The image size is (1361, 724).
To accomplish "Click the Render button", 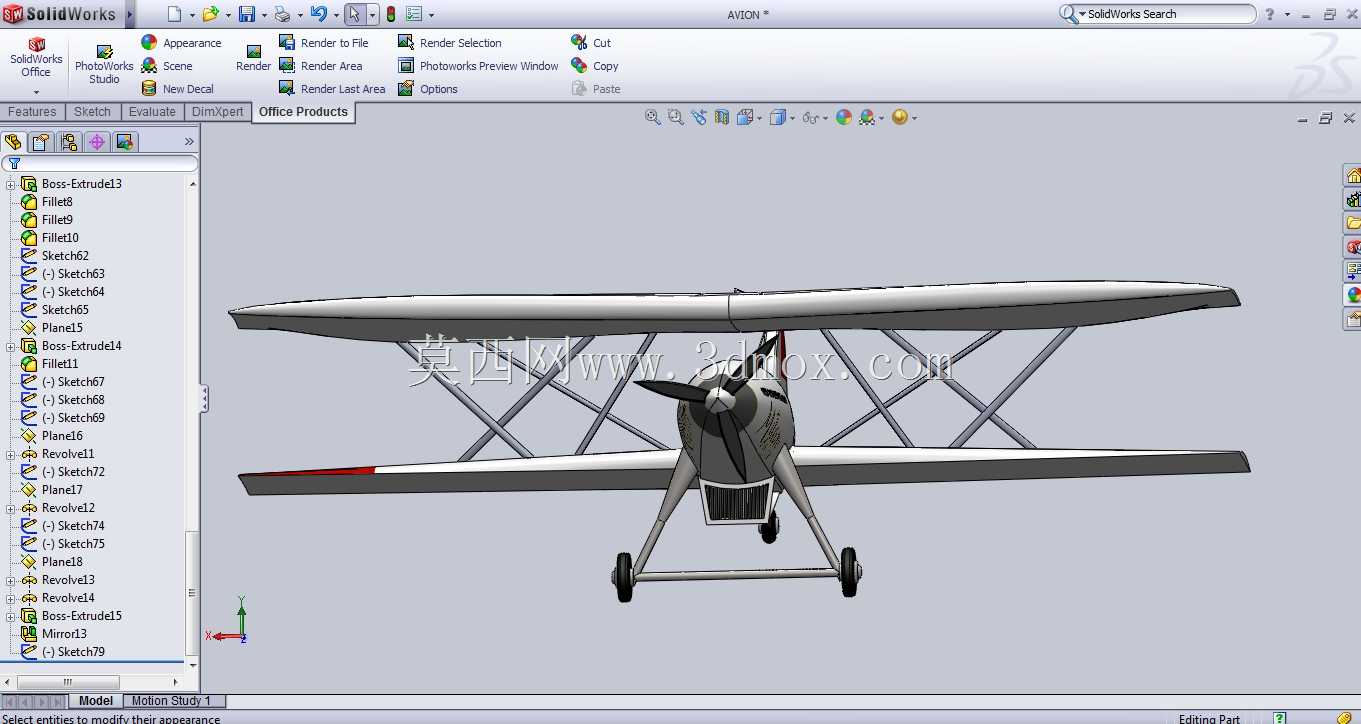I will [253, 59].
